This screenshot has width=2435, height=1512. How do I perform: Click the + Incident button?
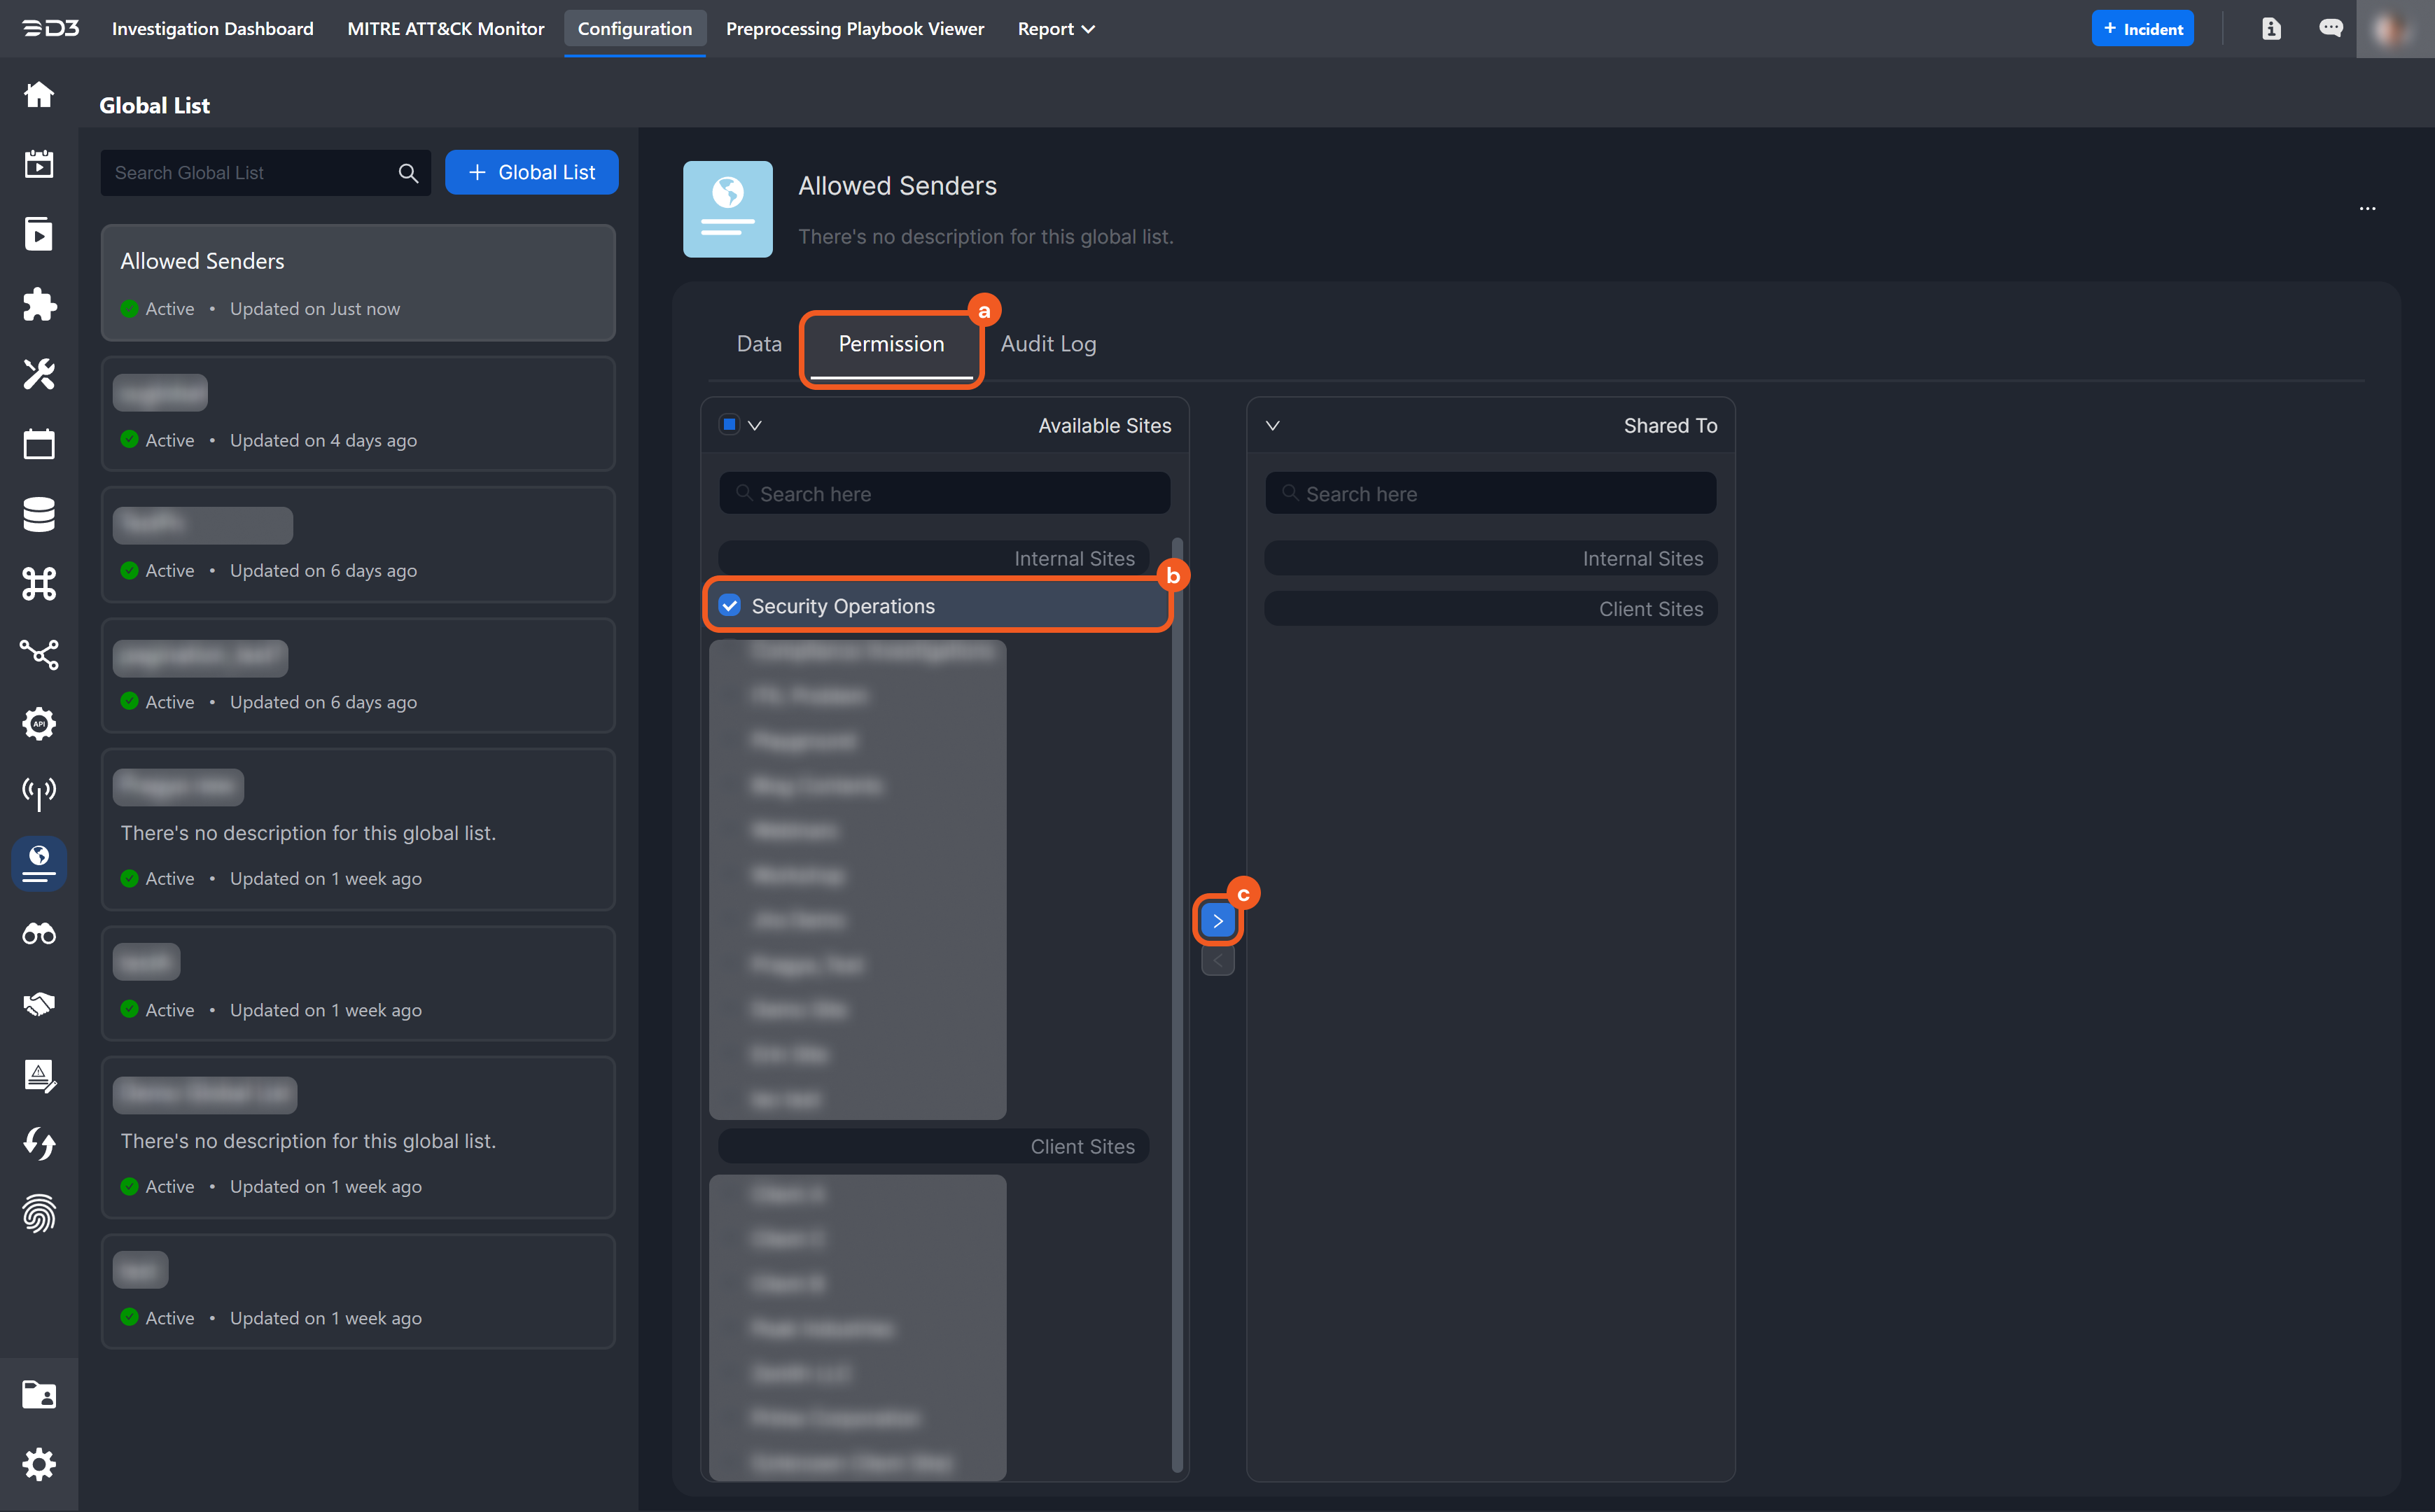[x=2142, y=29]
